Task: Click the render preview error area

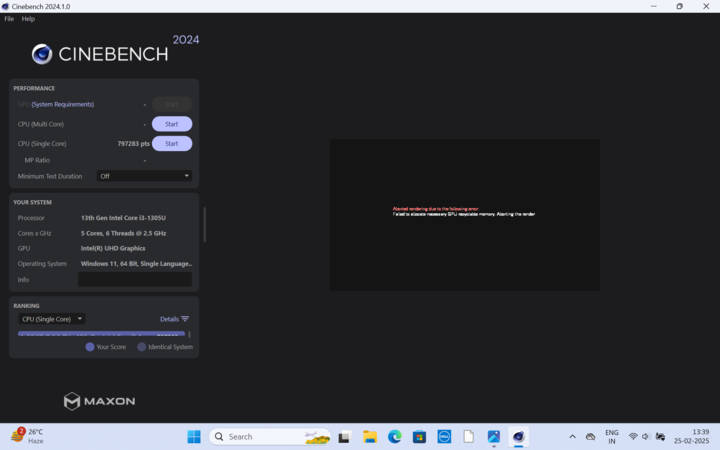Action: [465, 214]
